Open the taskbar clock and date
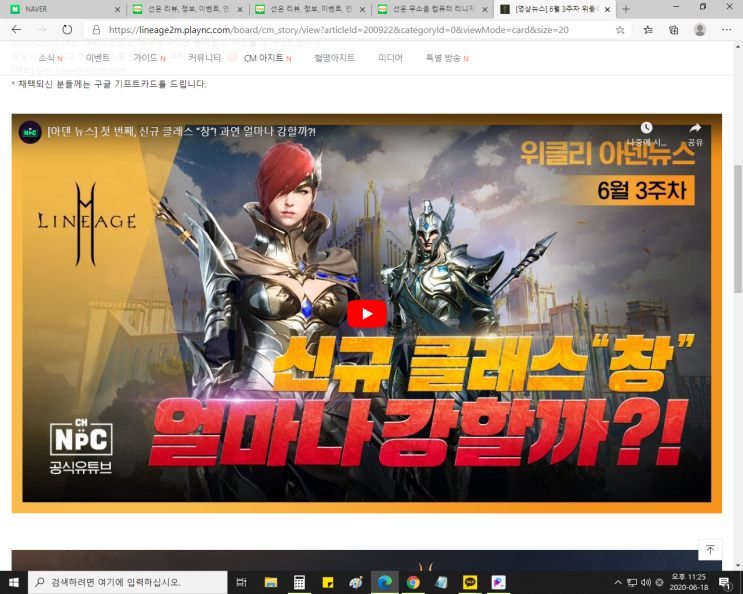 689,582
